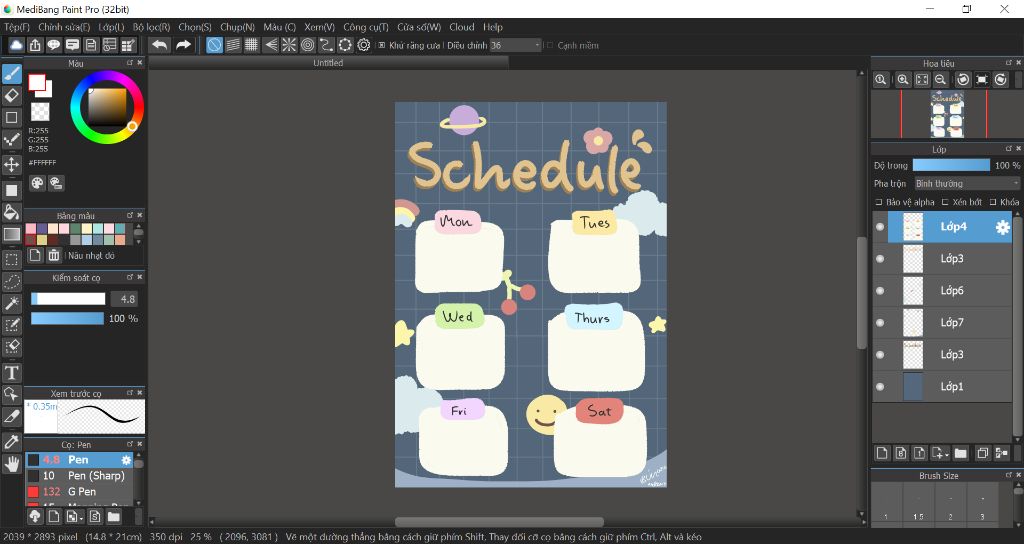The width and height of the screenshot is (1024, 544).
Task: Click the folder icon in the layer panel
Action: click(x=961, y=453)
